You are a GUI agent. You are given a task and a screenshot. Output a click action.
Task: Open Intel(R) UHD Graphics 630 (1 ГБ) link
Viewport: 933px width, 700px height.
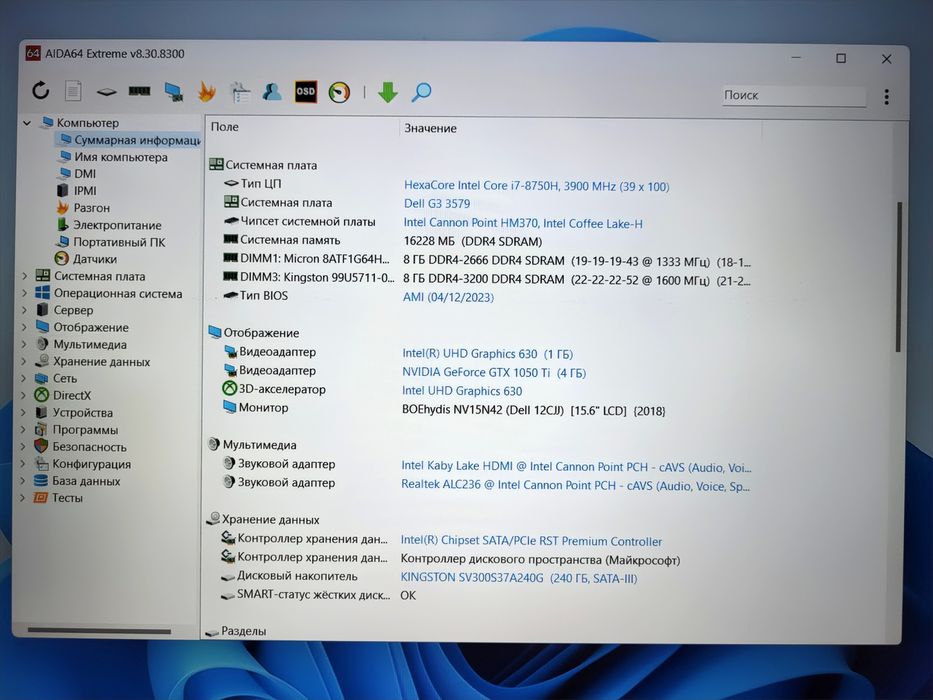pyautogui.click(x=487, y=354)
